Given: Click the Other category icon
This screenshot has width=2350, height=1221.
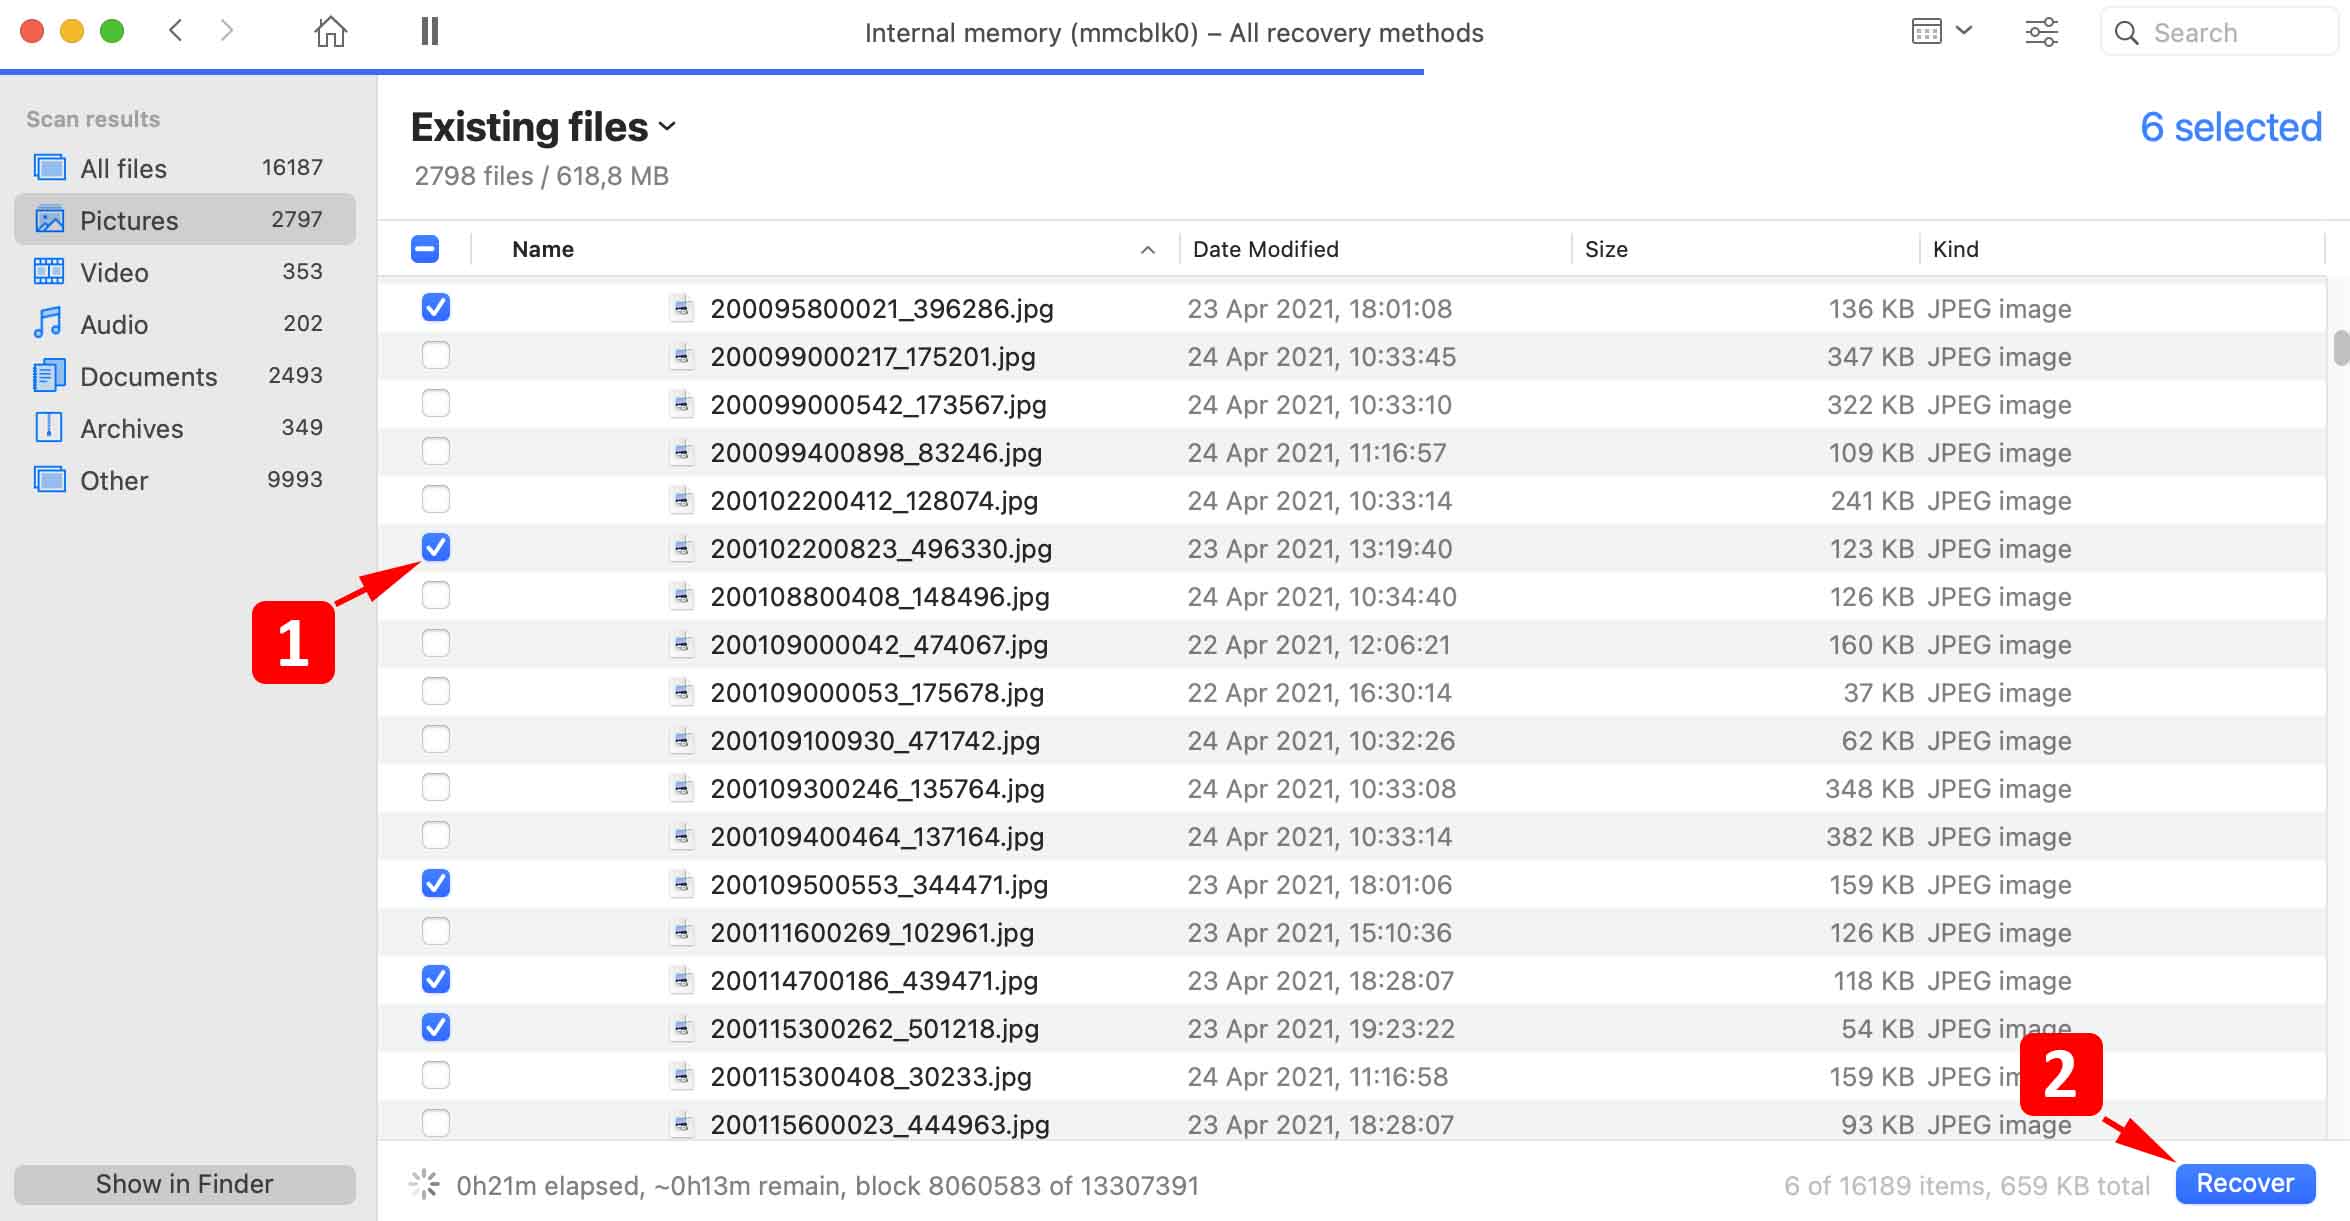Looking at the screenshot, I should pos(49,479).
